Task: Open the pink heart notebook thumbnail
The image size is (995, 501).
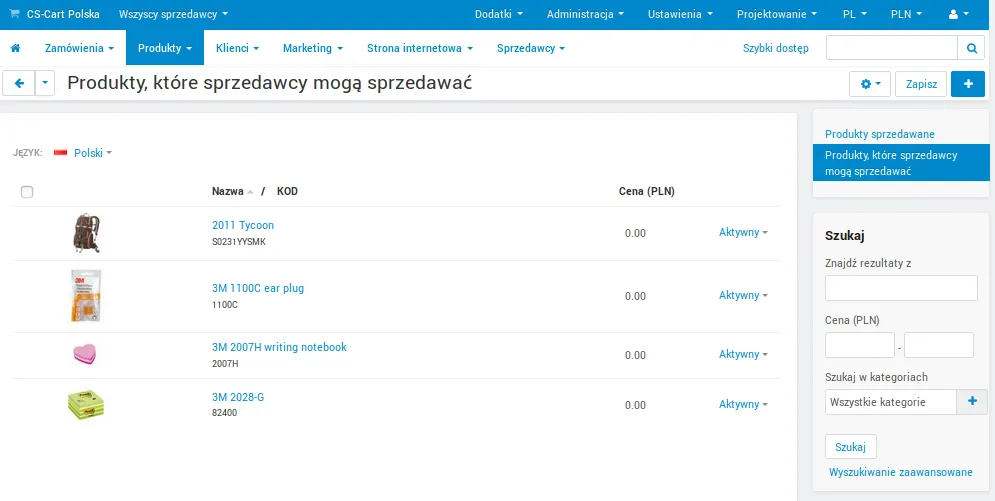Action: tap(84, 355)
